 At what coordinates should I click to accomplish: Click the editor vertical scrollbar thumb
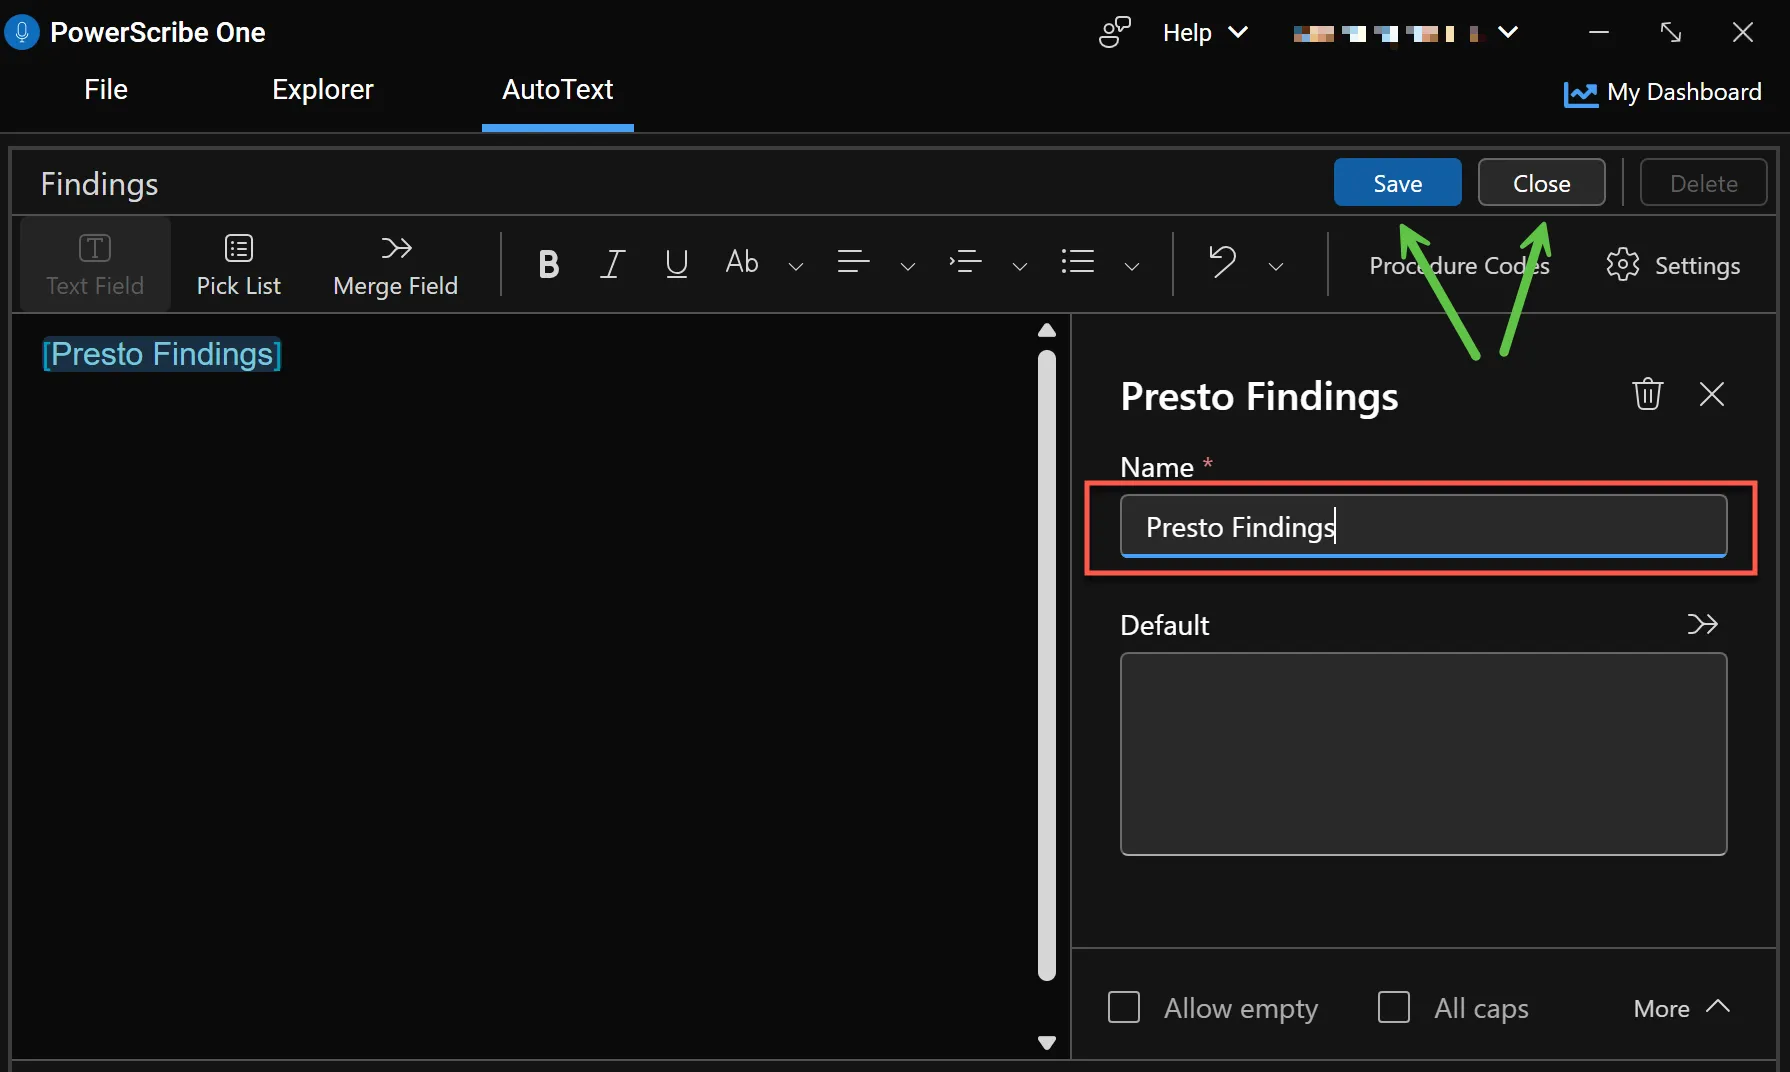tap(1047, 665)
